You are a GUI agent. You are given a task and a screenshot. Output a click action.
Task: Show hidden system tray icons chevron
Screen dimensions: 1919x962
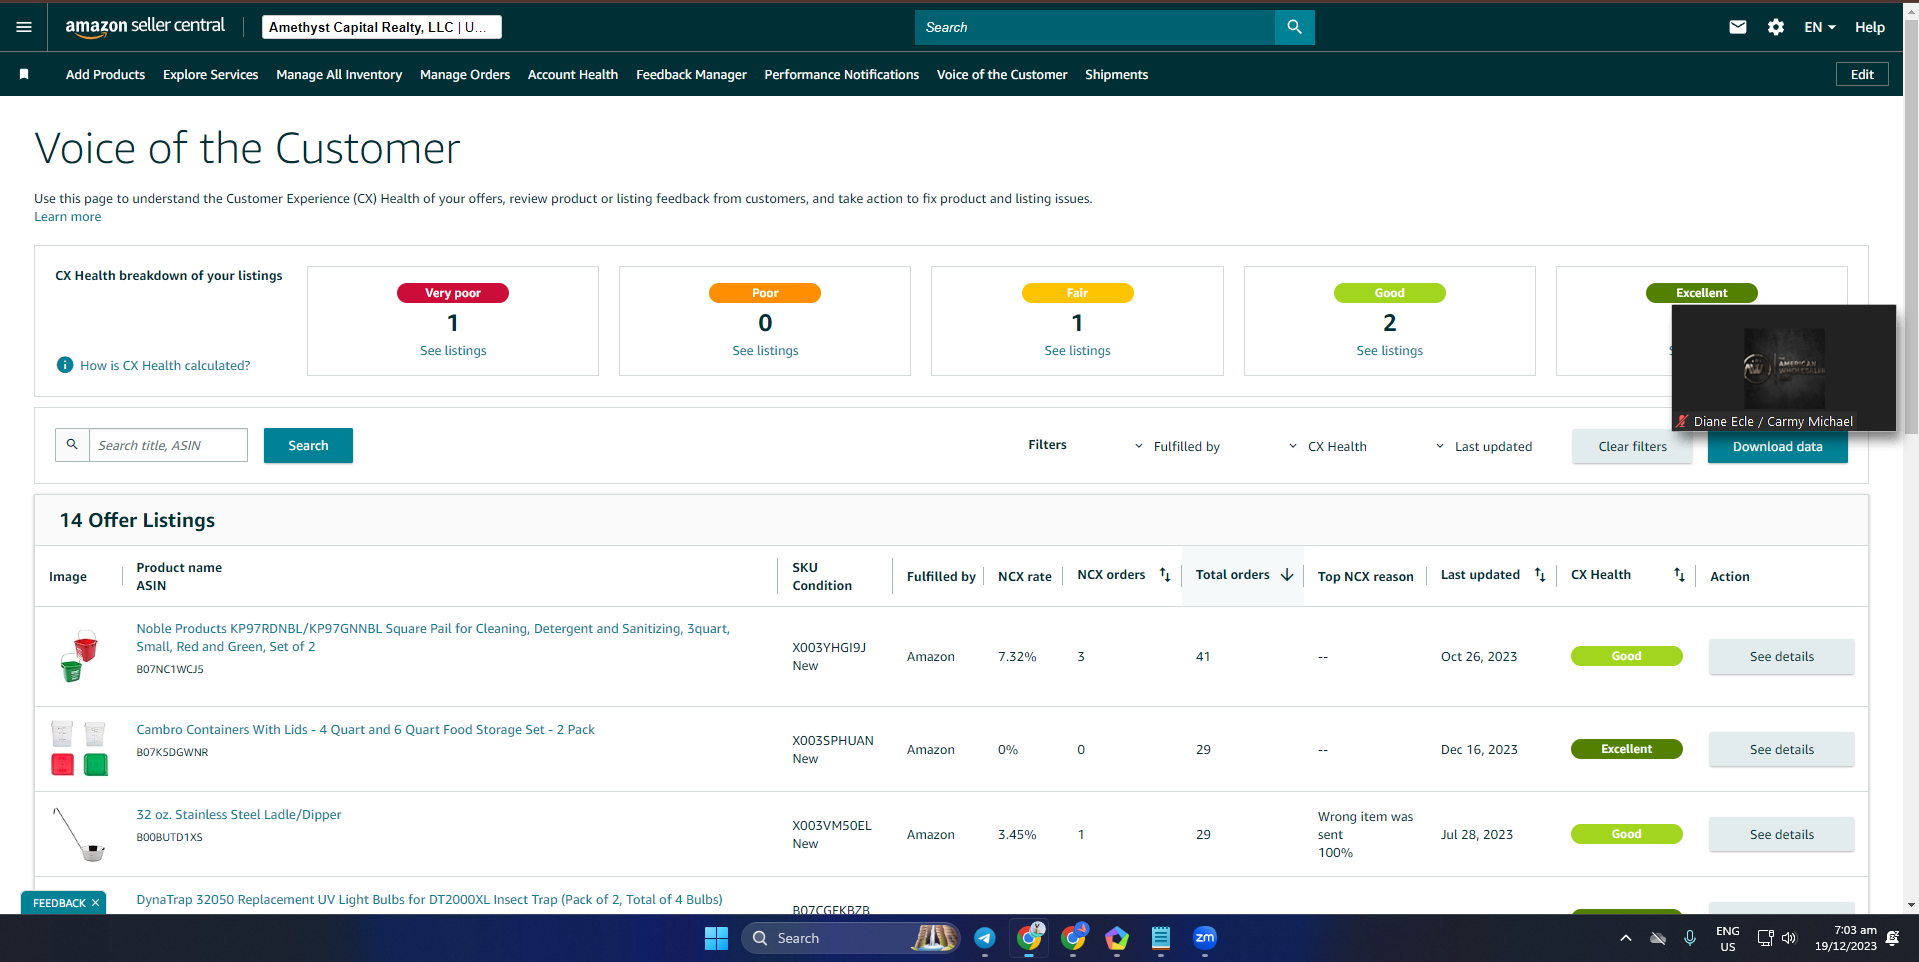pos(1626,938)
